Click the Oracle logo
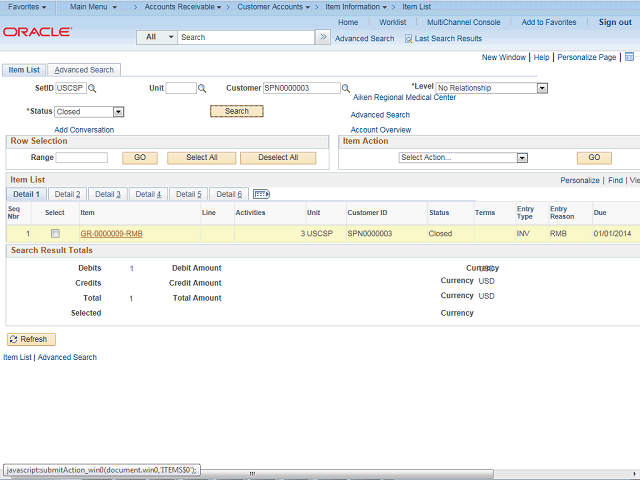The height and width of the screenshot is (480, 640). pos(37,32)
